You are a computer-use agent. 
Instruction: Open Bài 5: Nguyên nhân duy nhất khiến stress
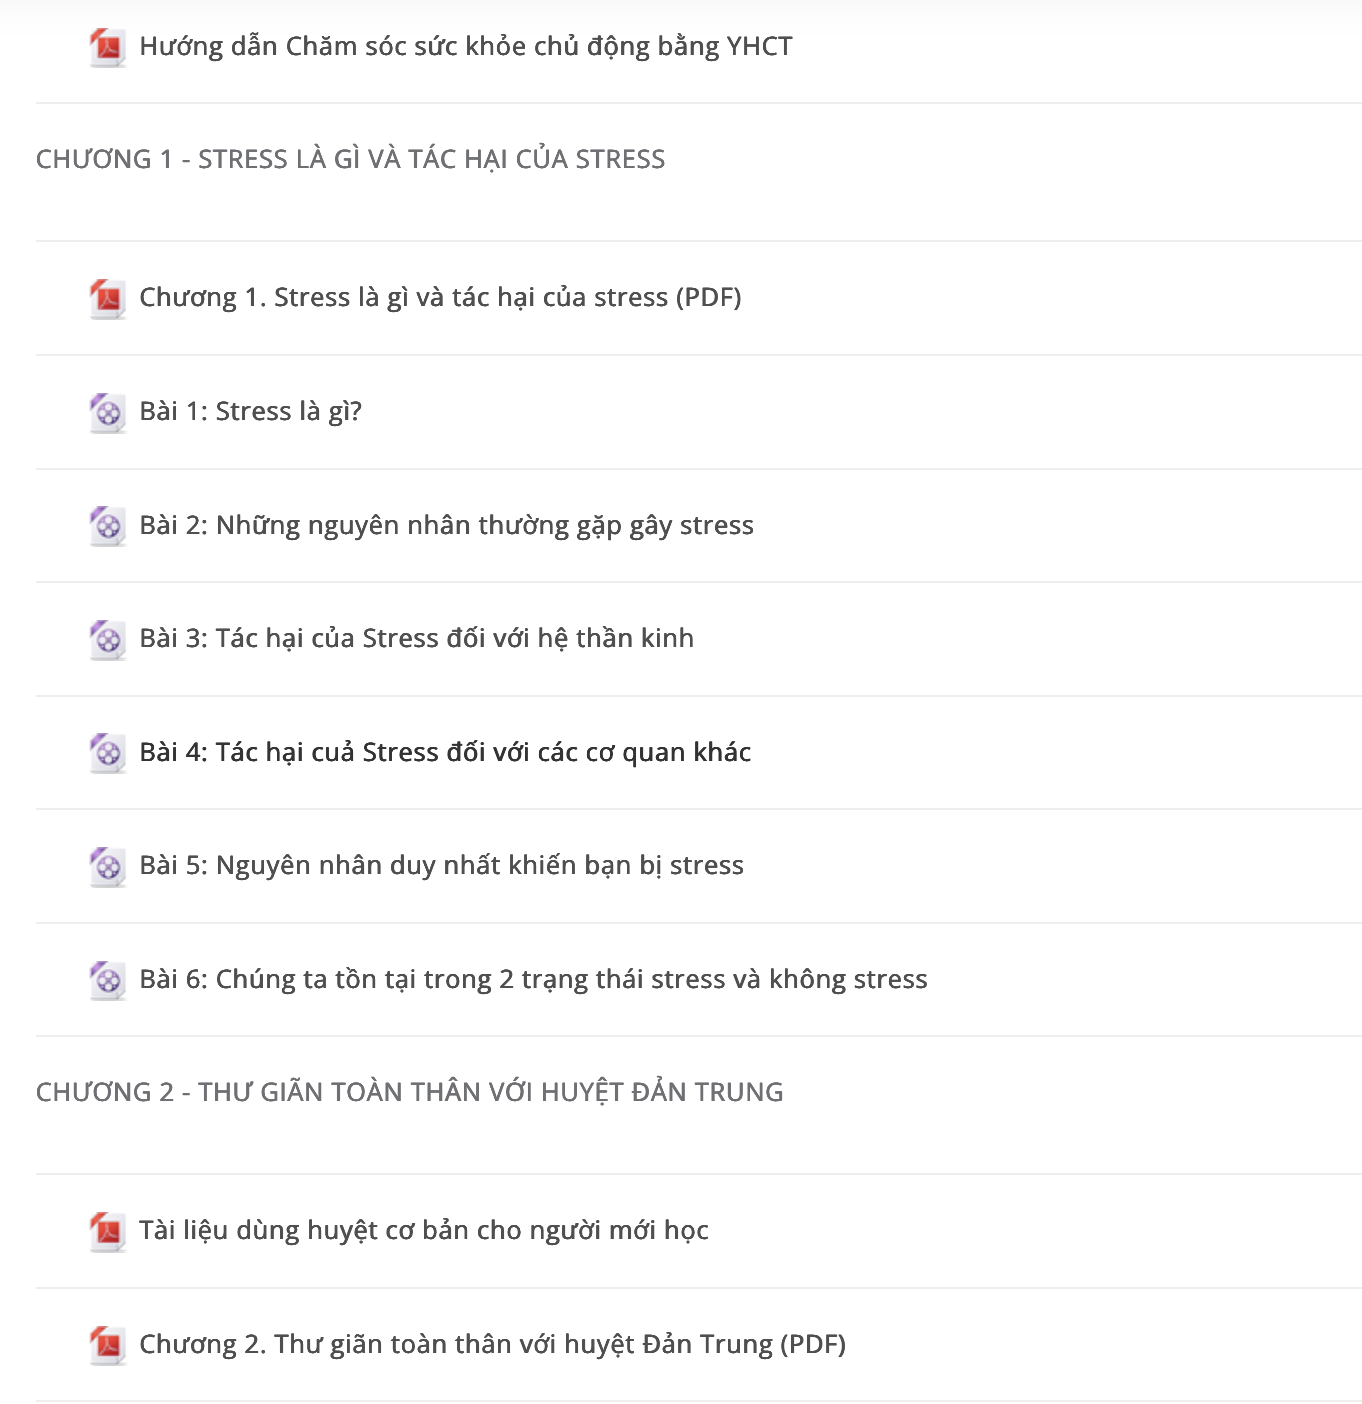(441, 866)
